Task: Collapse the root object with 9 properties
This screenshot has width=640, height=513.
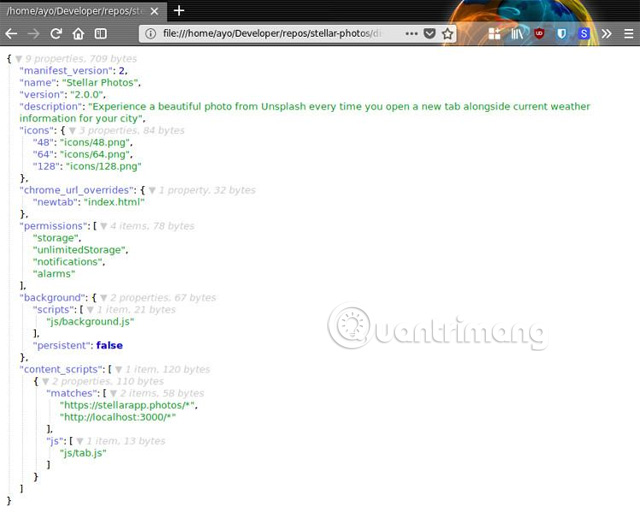Action: [19, 59]
